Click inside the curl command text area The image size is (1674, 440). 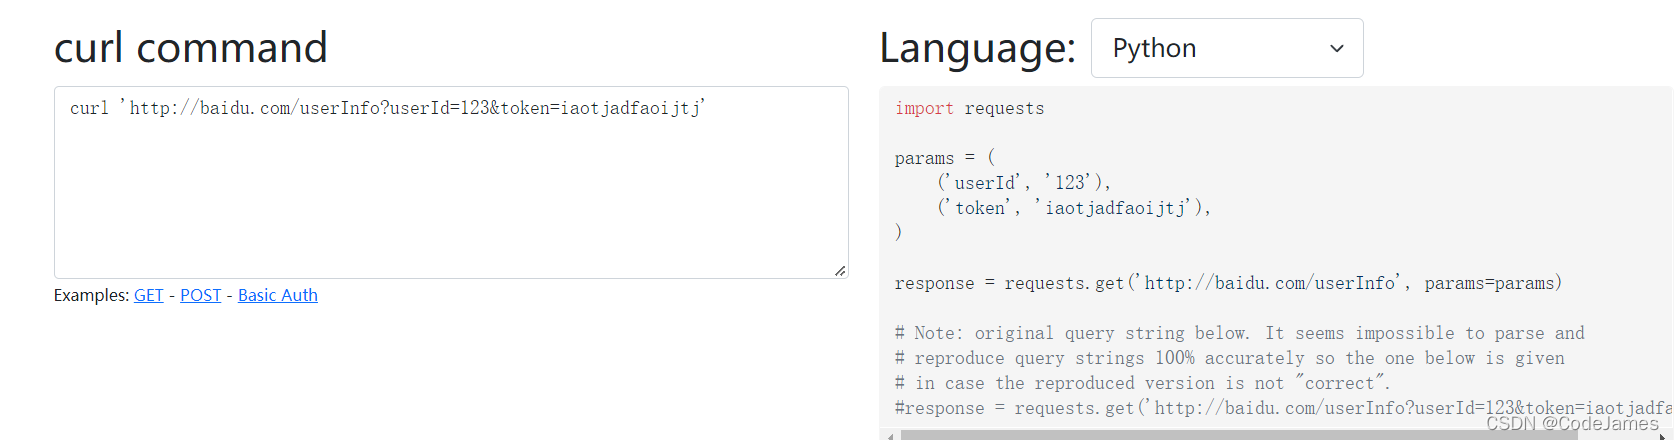(451, 182)
